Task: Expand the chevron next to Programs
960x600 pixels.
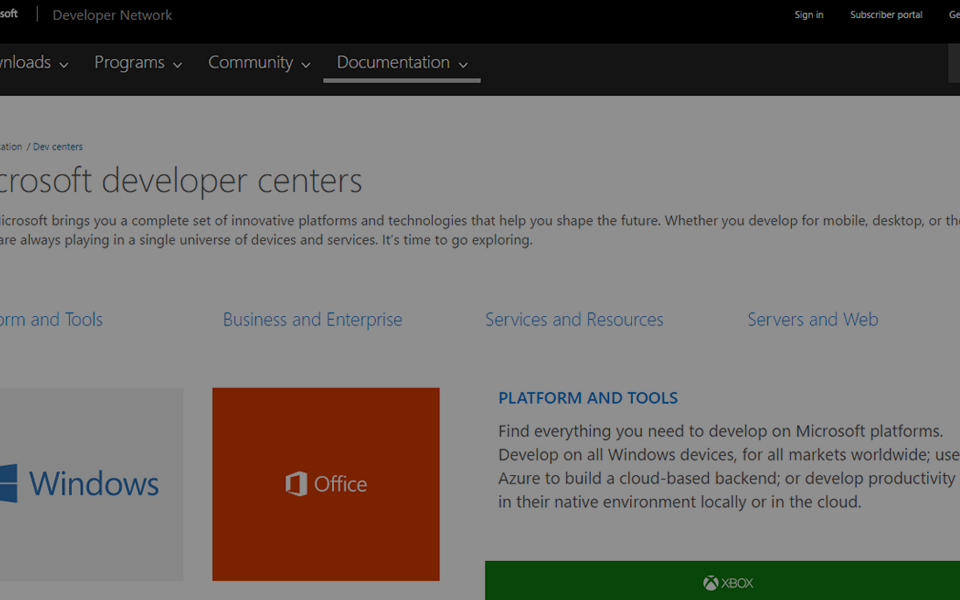Action: 178,65
